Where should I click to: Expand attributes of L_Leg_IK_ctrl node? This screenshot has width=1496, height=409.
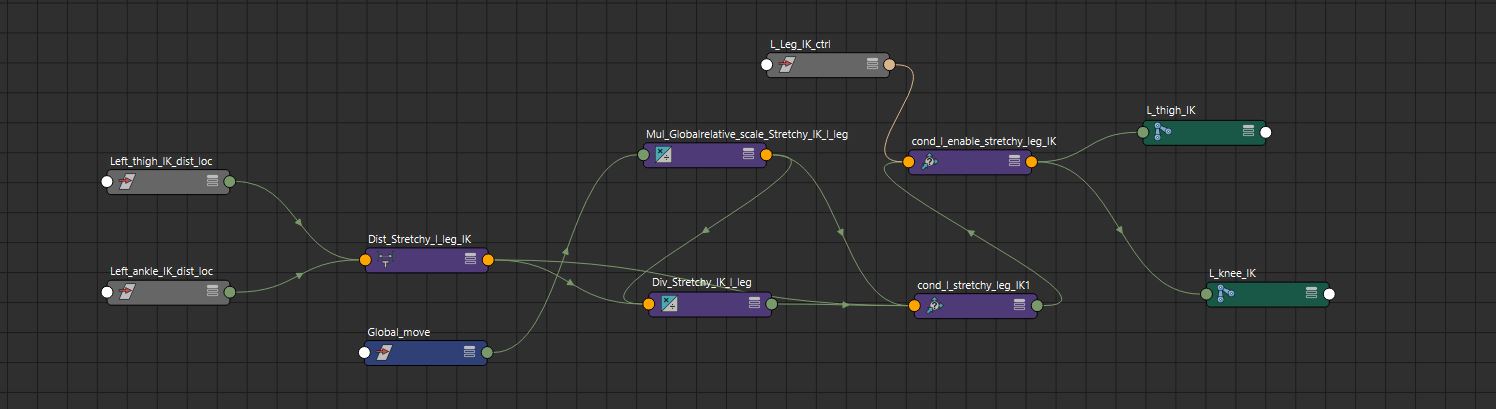pyautogui.click(x=872, y=65)
